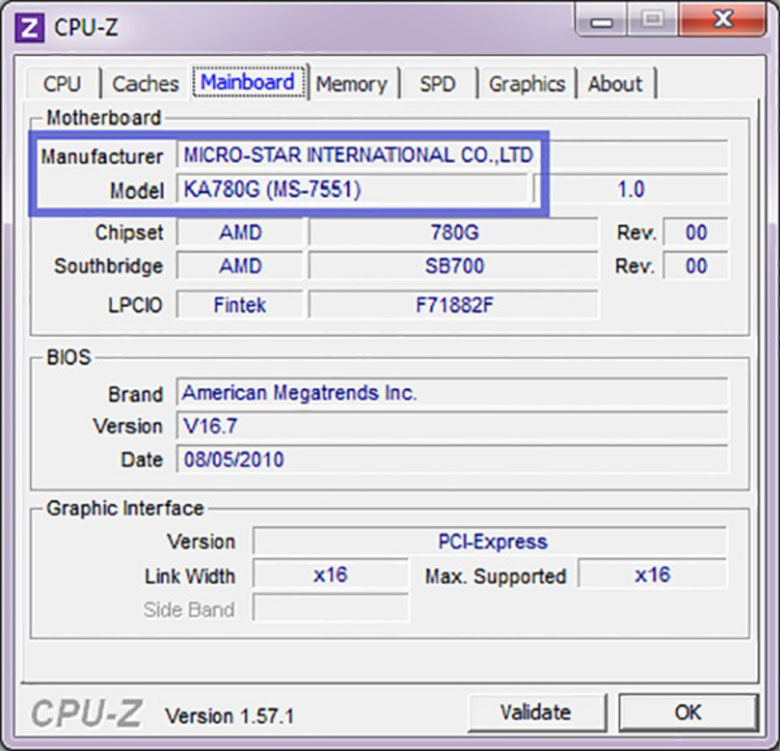Click the CPU-Z title bar text
The width and height of the screenshot is (780, 751).
[86, 27]
